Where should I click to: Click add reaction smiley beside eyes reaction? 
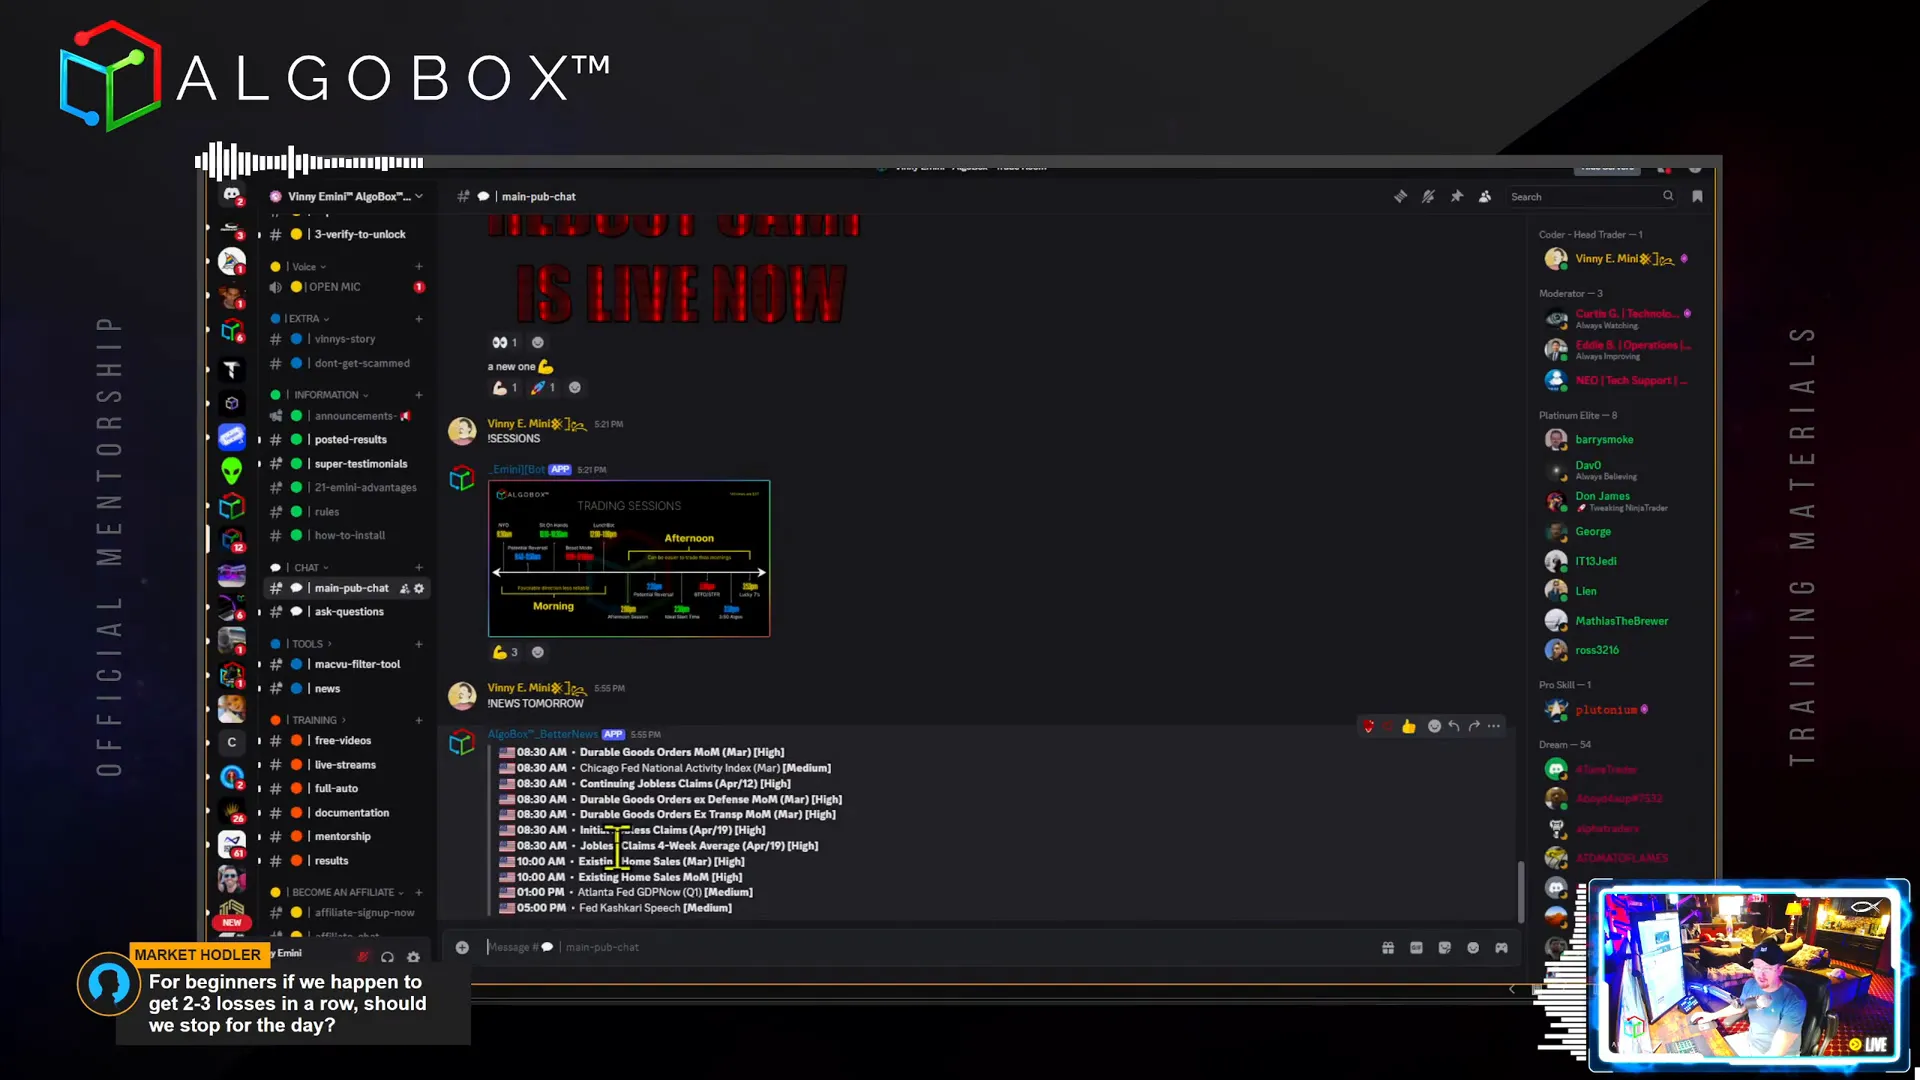click(537, 342)
